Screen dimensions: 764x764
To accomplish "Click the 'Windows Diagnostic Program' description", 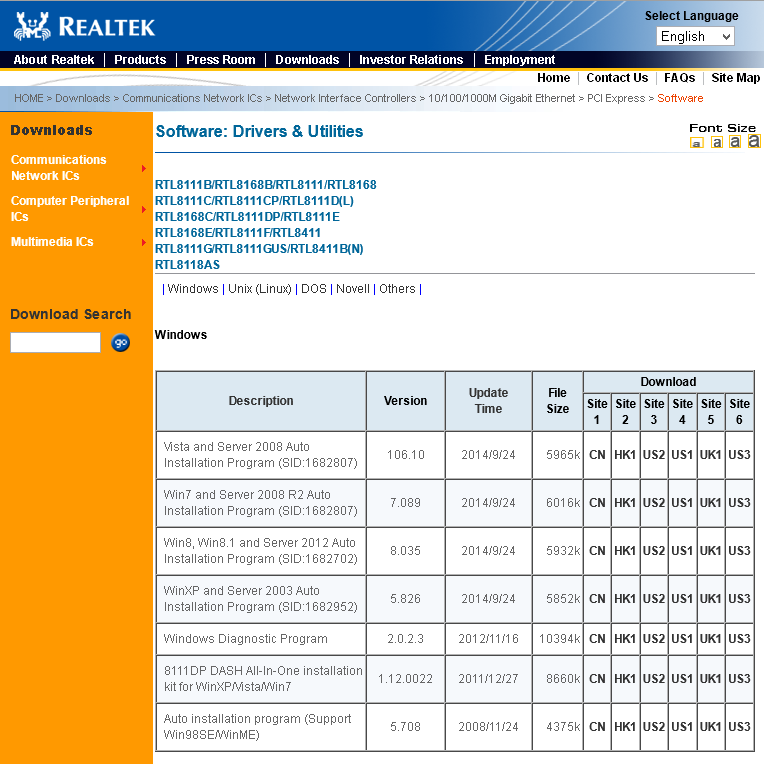I will 246,639.
